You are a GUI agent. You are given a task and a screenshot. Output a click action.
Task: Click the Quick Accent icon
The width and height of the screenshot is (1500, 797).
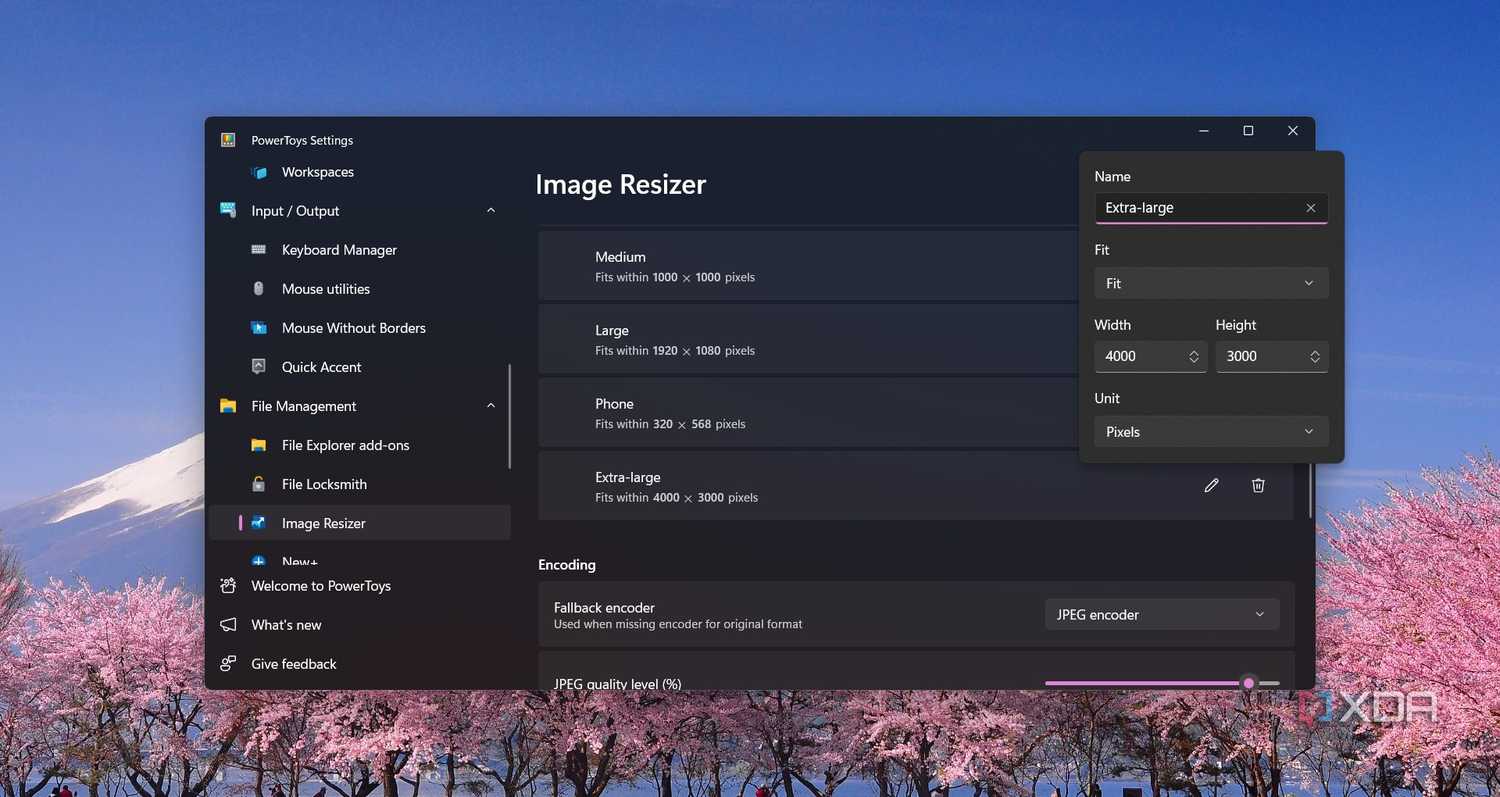pyautogui.click(x=259, y=367)
